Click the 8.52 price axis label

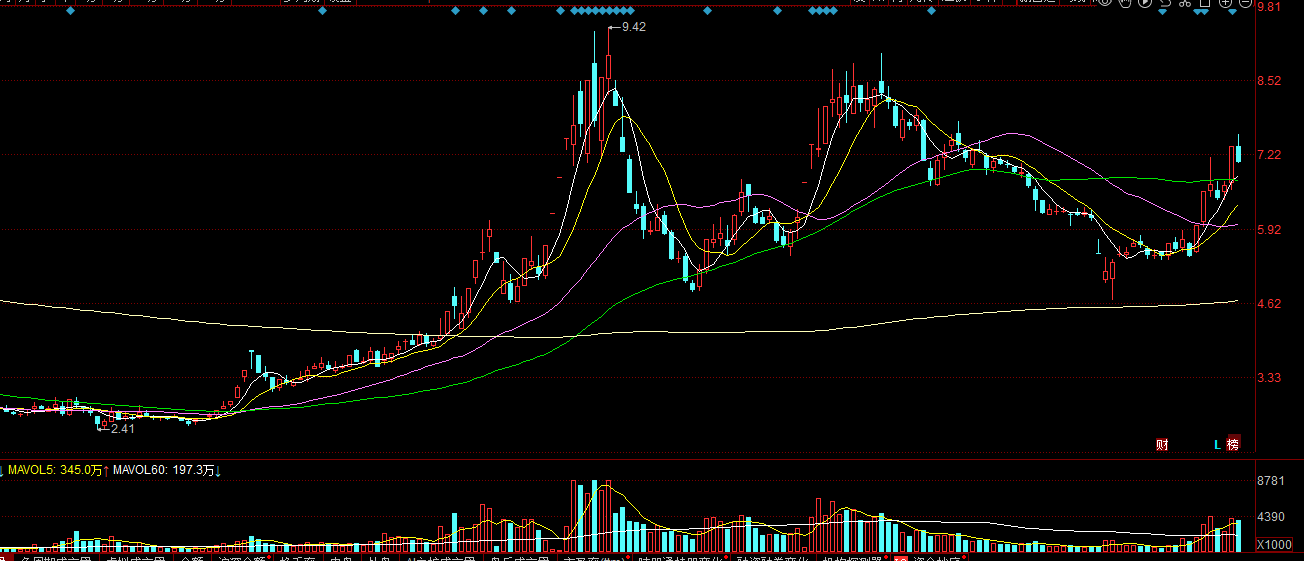1269,81
